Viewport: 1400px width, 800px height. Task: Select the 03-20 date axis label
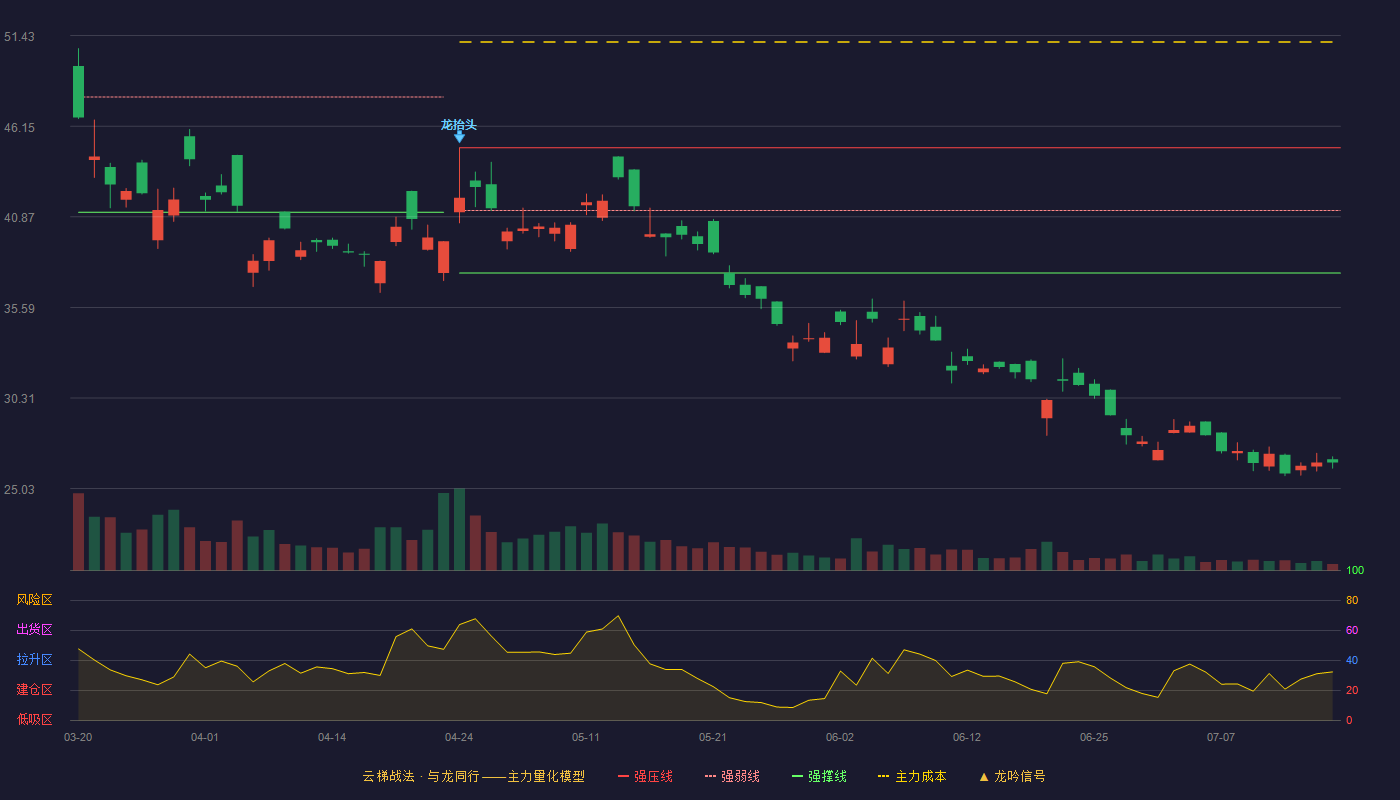click(x=78, y=737)
